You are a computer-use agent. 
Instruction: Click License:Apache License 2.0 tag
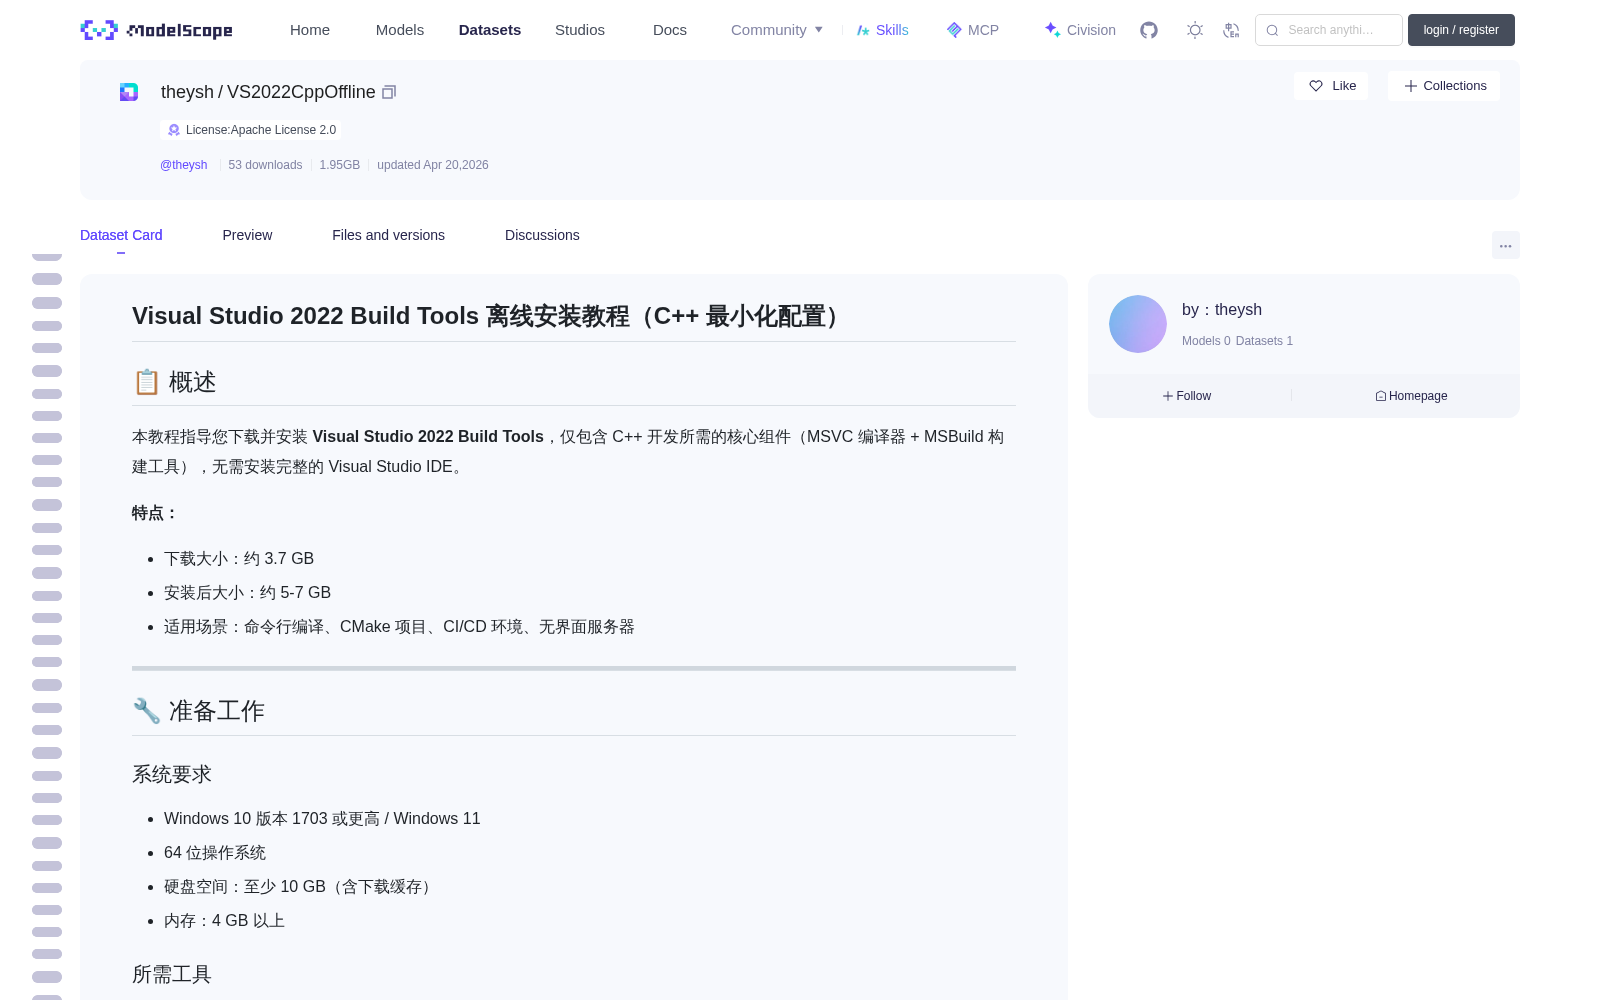(x=251, y=130)
